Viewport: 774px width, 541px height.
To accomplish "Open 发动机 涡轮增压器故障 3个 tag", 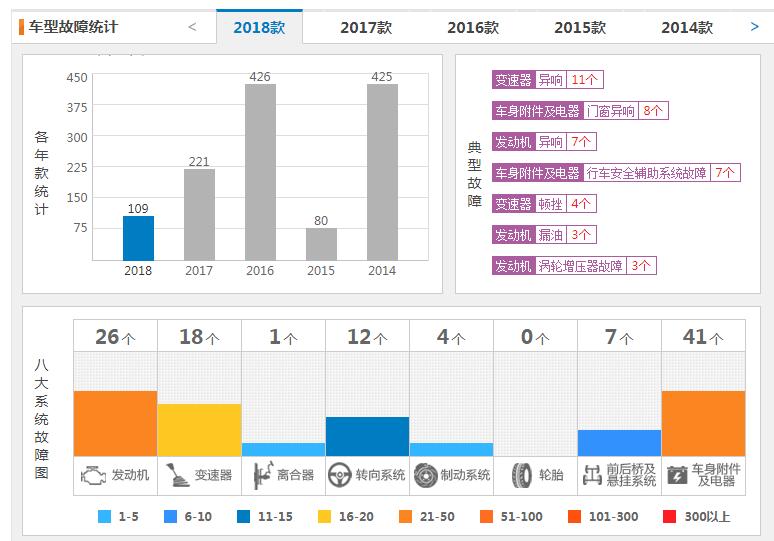I will (574, 266).
